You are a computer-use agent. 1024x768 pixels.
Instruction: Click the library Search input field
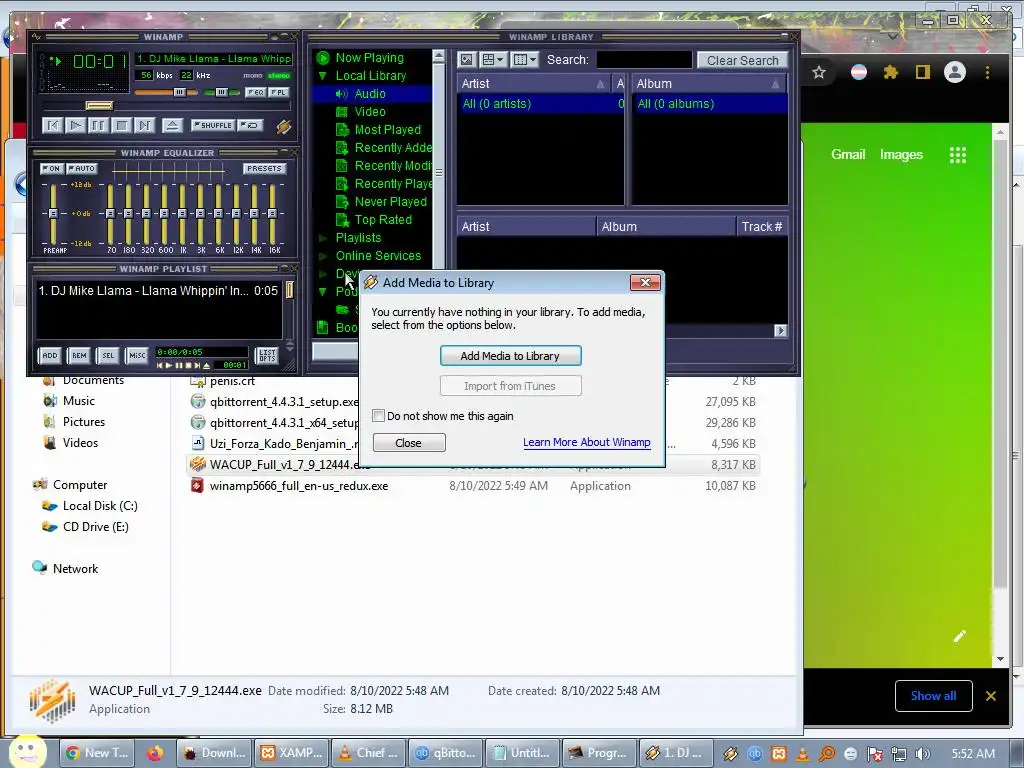pyautogui.click(x=644, y=60)
